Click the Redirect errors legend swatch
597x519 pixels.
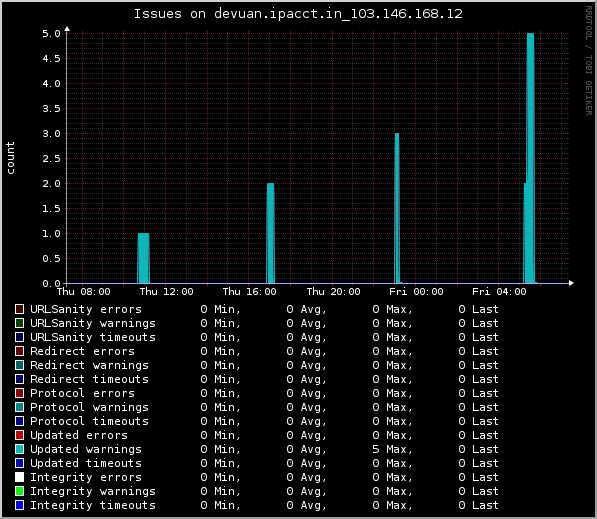click(19, 351)
